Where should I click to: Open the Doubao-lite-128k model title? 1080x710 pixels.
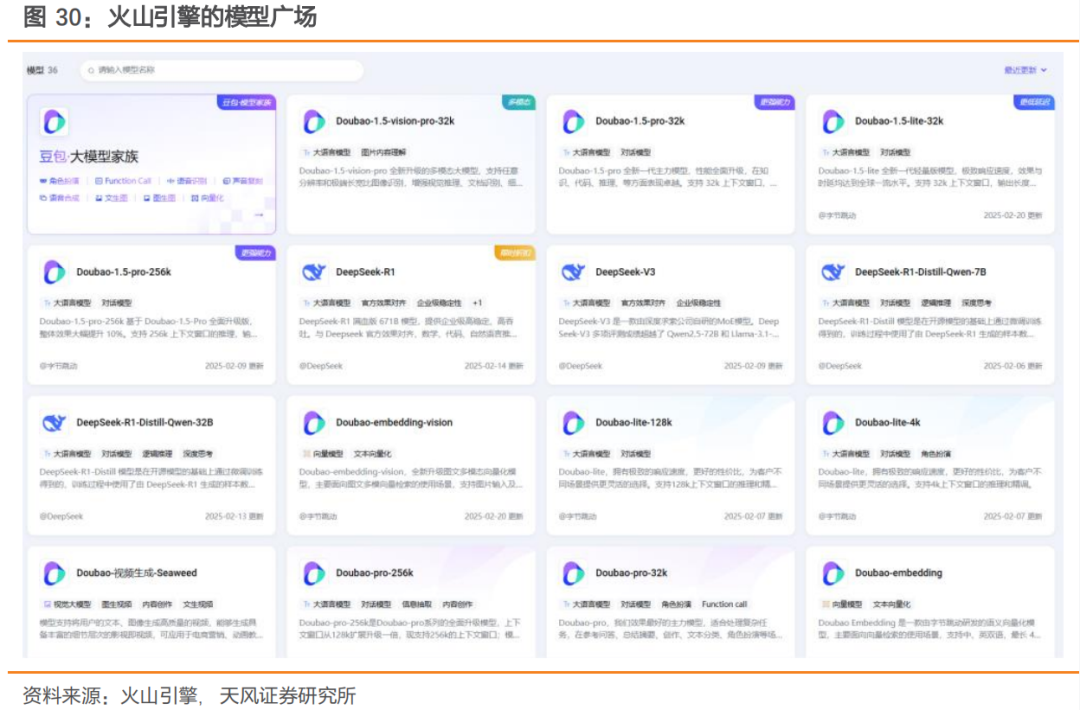click(634, 423)
